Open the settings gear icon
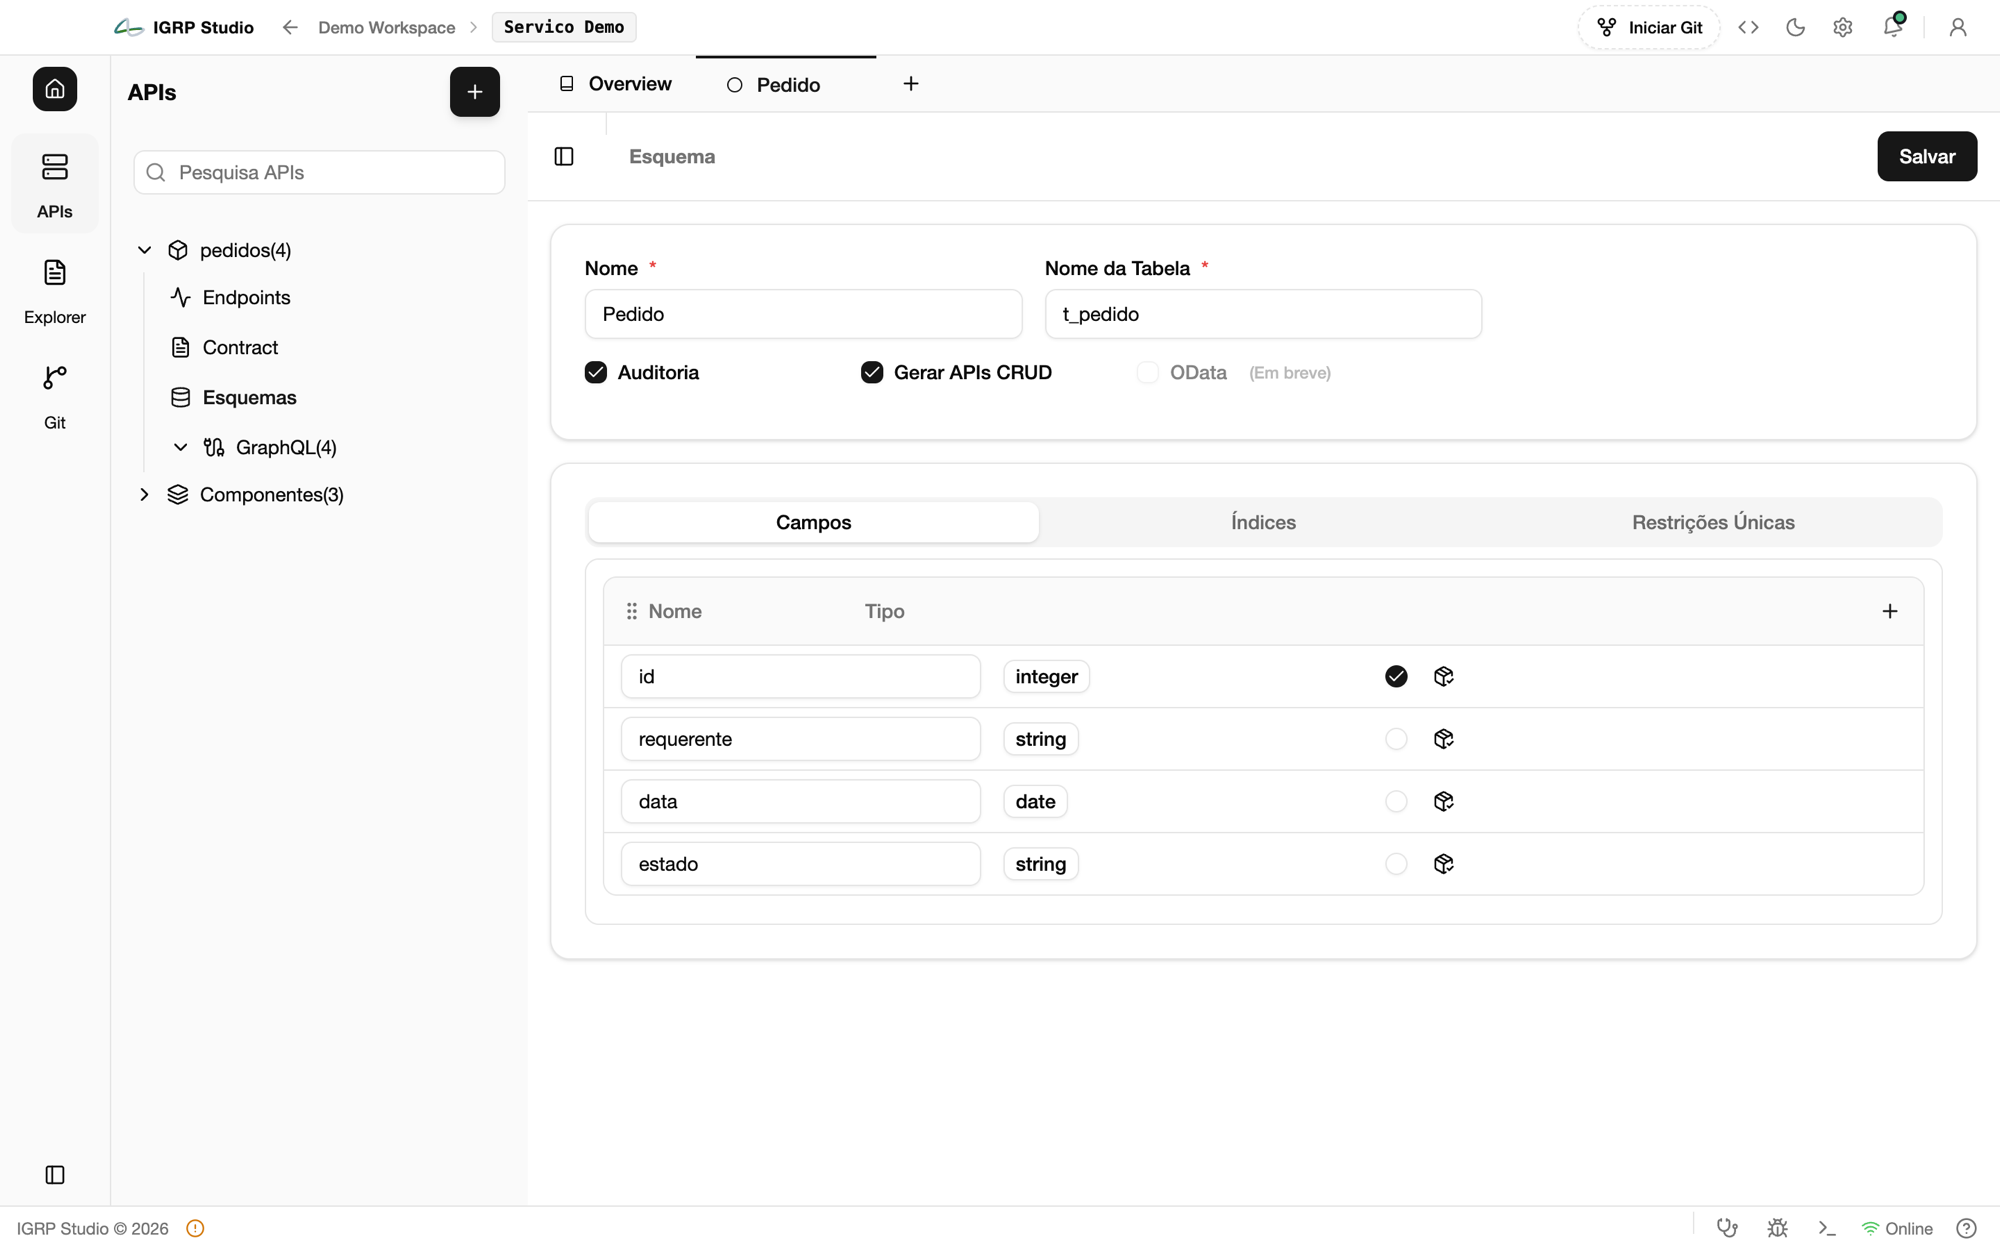The image size is (2000, 1250). 1843,27
